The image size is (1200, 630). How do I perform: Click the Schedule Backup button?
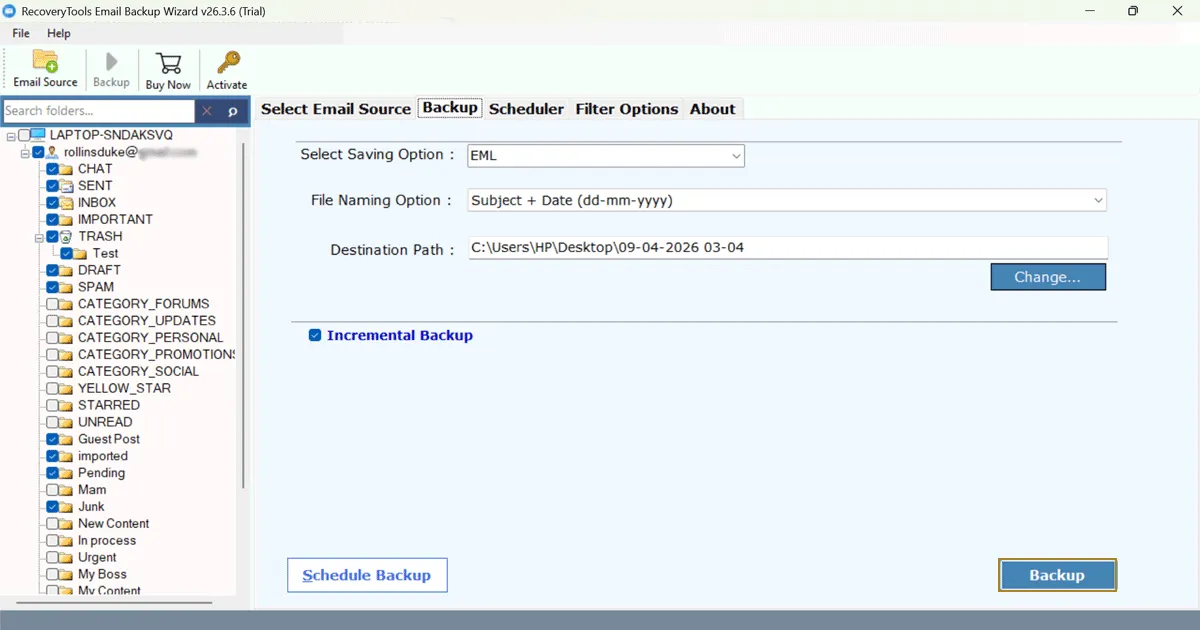pyautogui.click(x=367, y=575)
